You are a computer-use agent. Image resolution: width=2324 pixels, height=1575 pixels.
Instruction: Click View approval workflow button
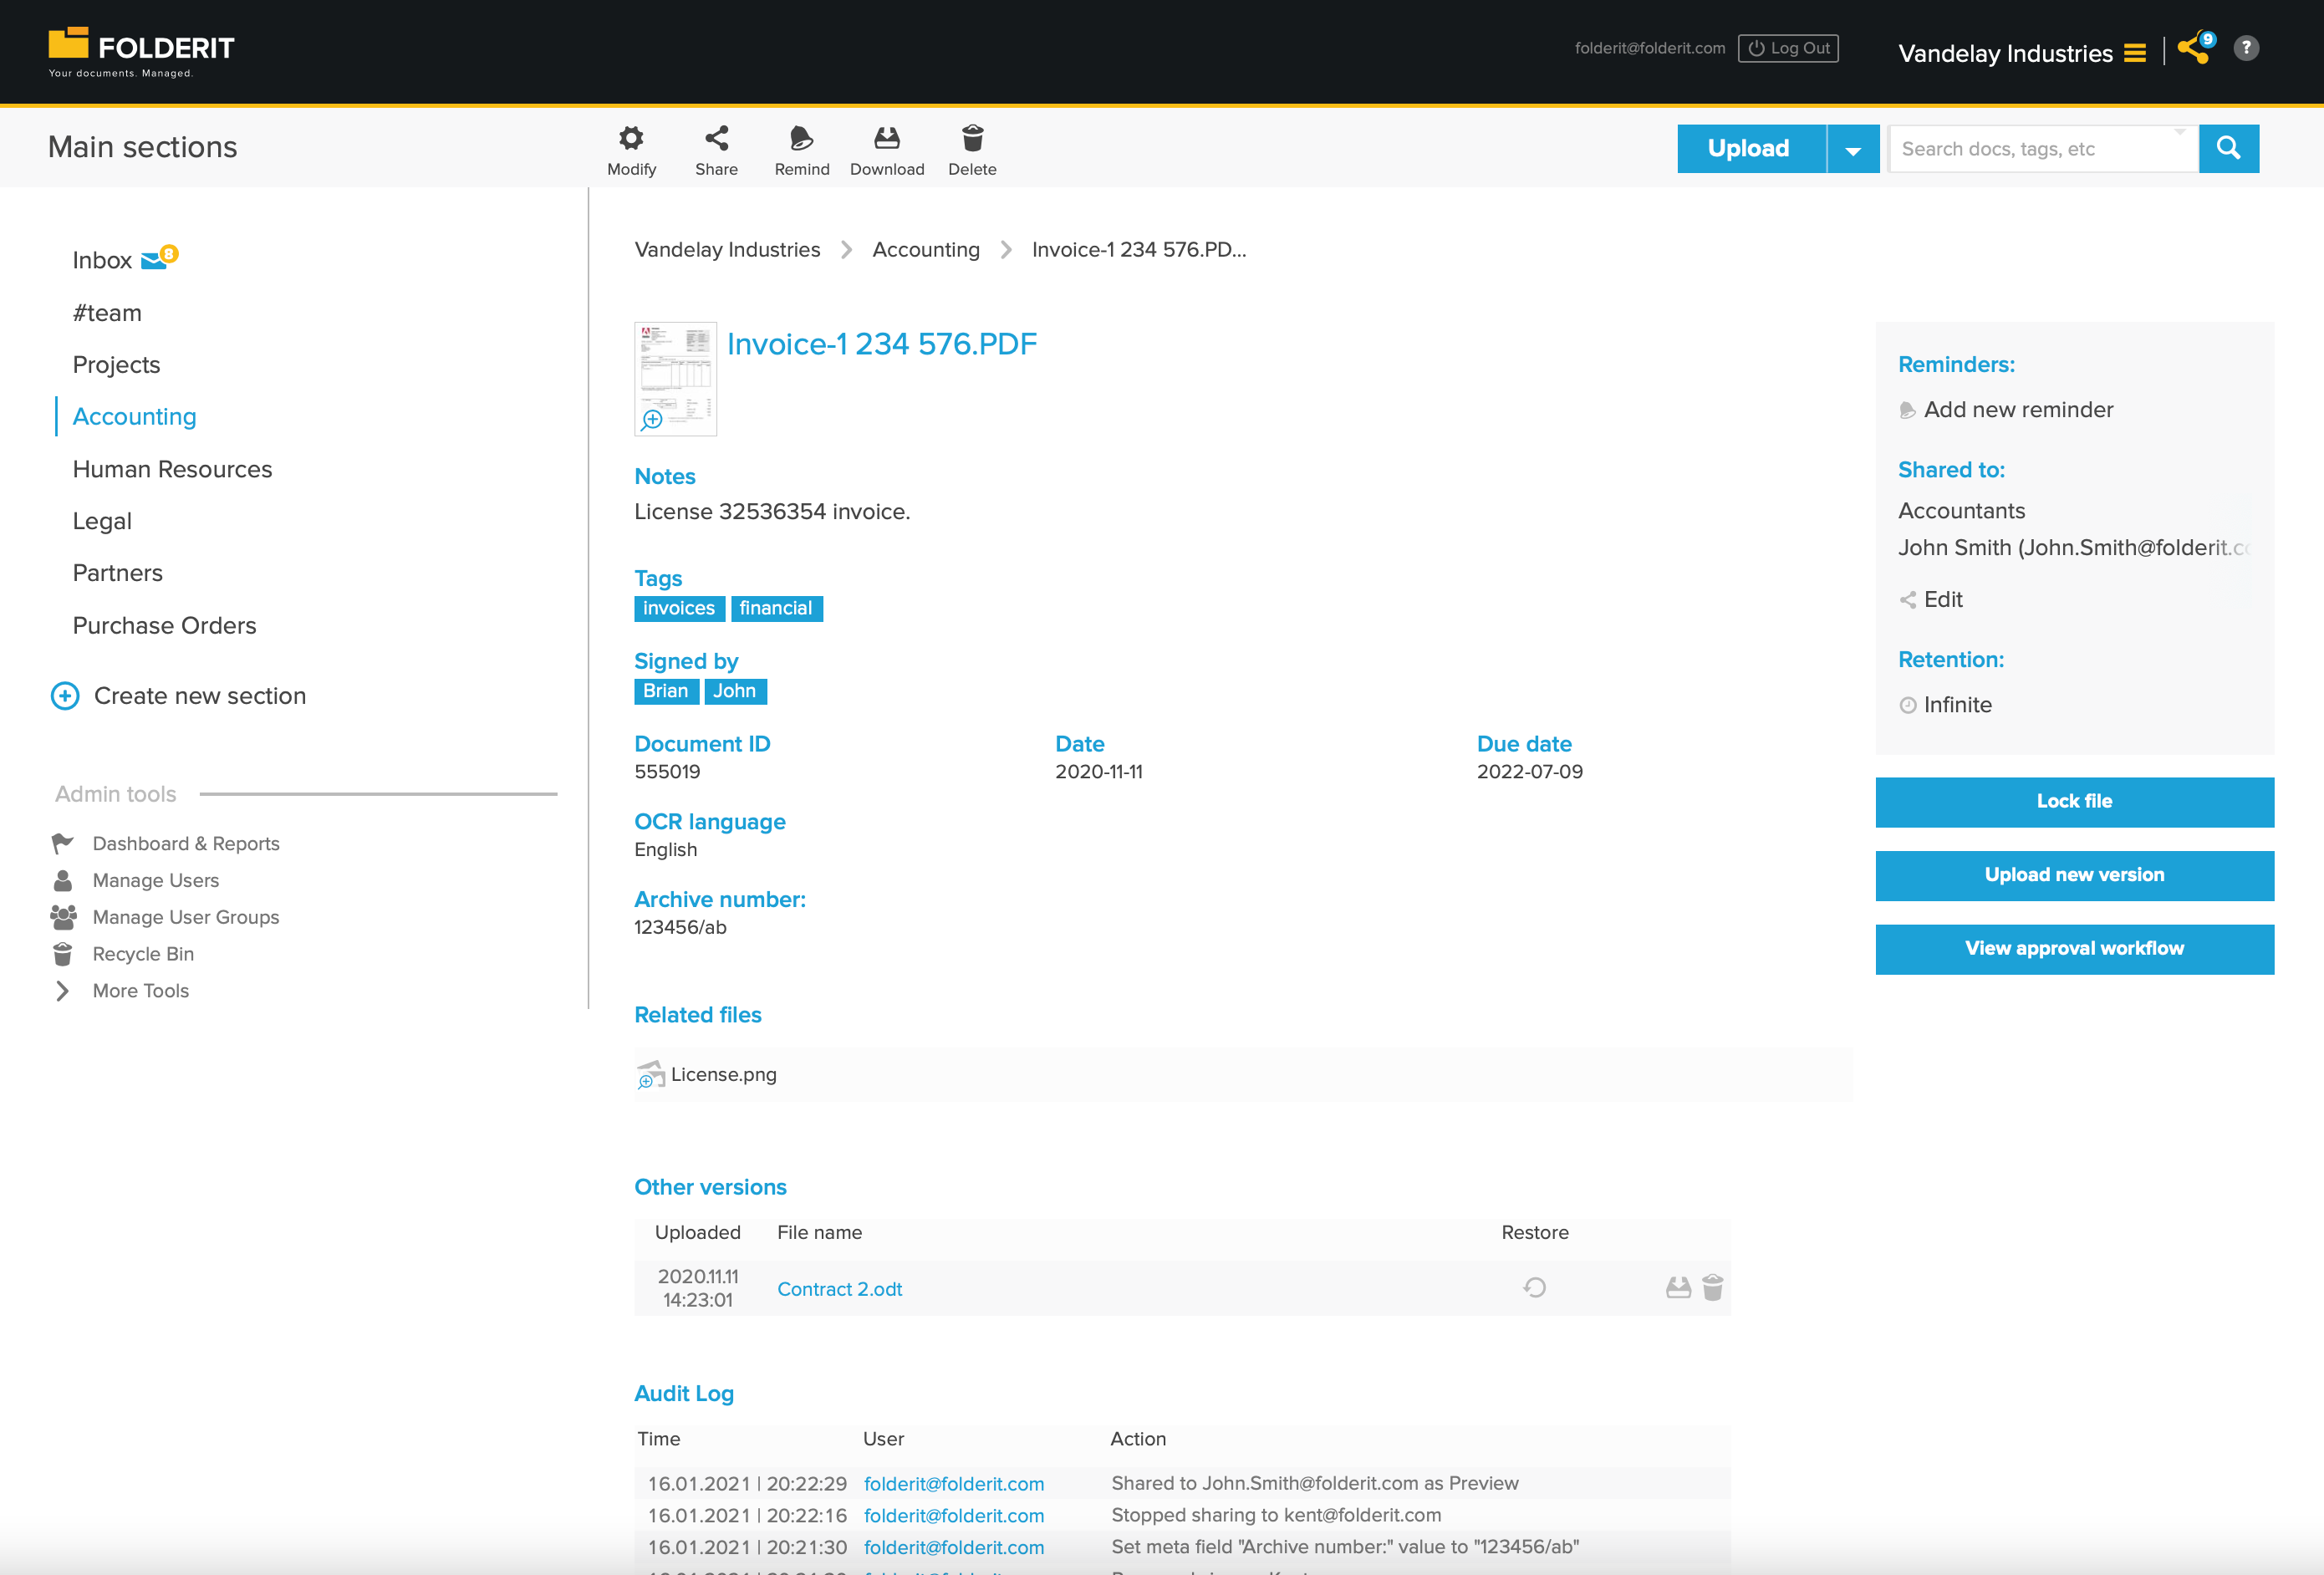click(2074, 948)
